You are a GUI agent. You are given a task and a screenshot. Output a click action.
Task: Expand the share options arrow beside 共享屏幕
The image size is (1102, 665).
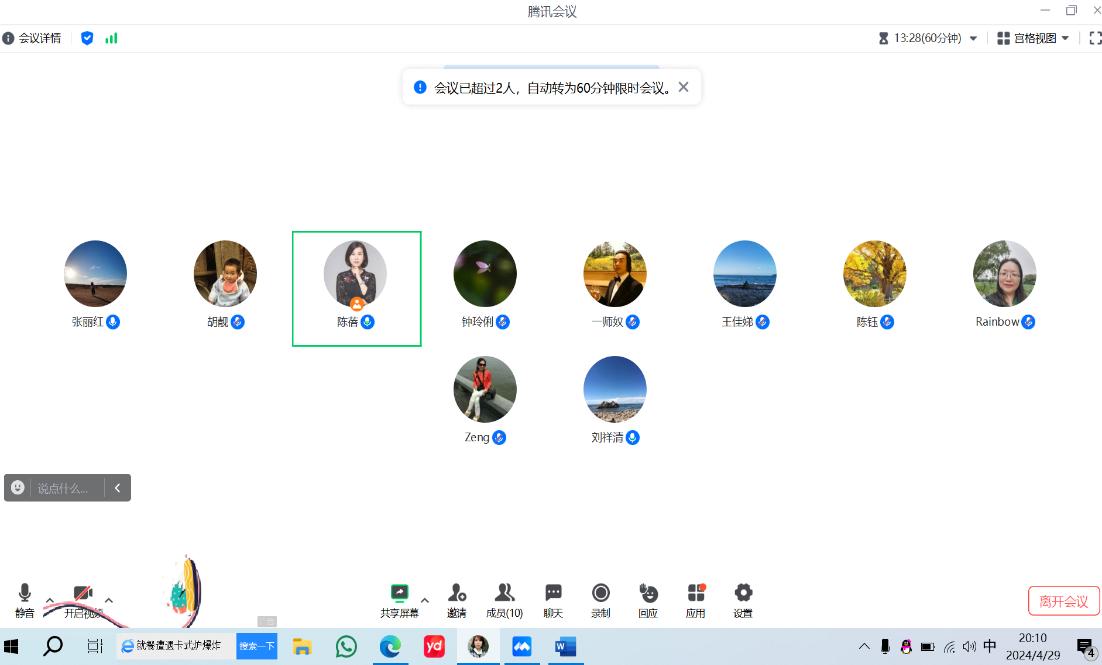[x=424, y=600]
